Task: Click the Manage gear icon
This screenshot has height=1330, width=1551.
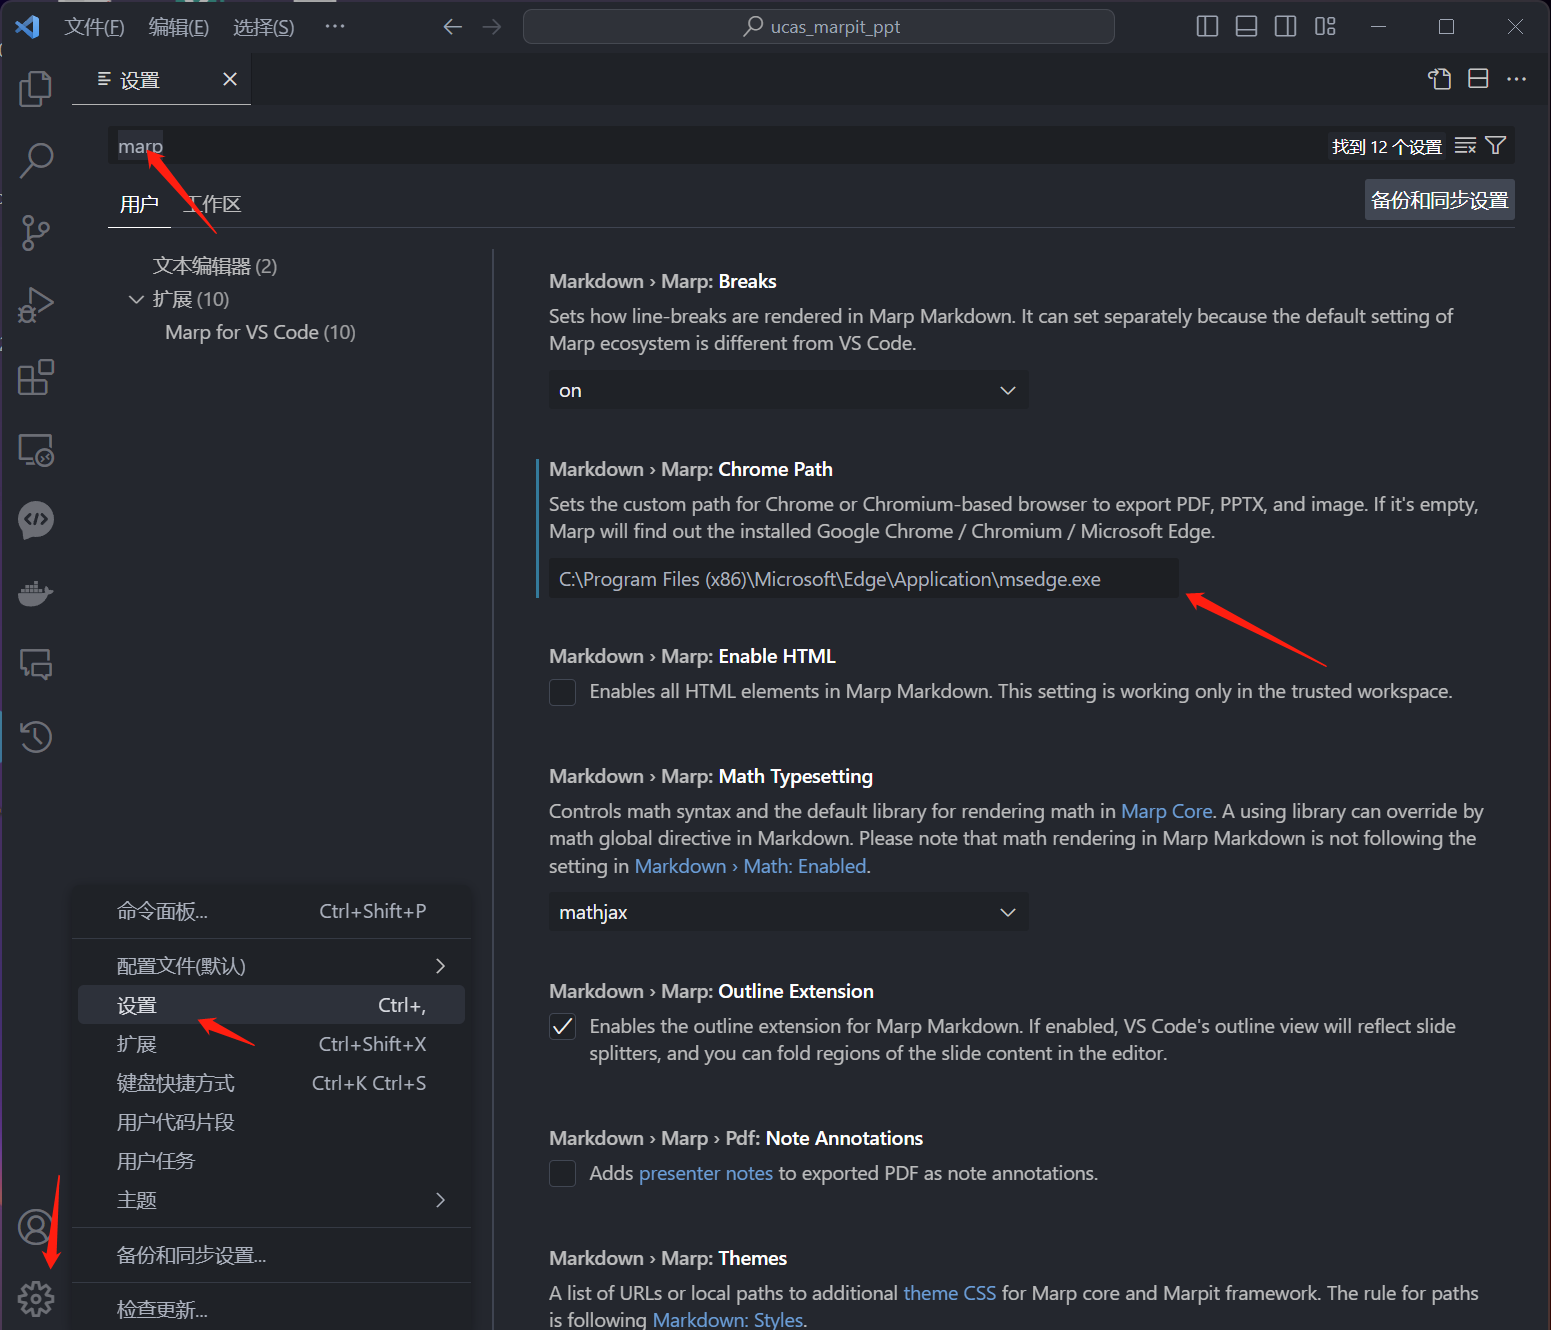Action: (x=36, y=1299)
